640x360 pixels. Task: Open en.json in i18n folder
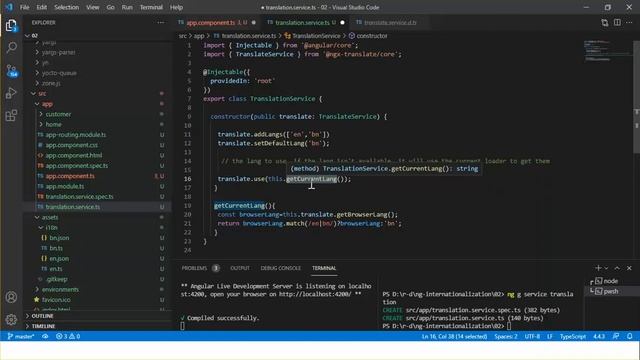pyautogui.click(x=59, y=258)
